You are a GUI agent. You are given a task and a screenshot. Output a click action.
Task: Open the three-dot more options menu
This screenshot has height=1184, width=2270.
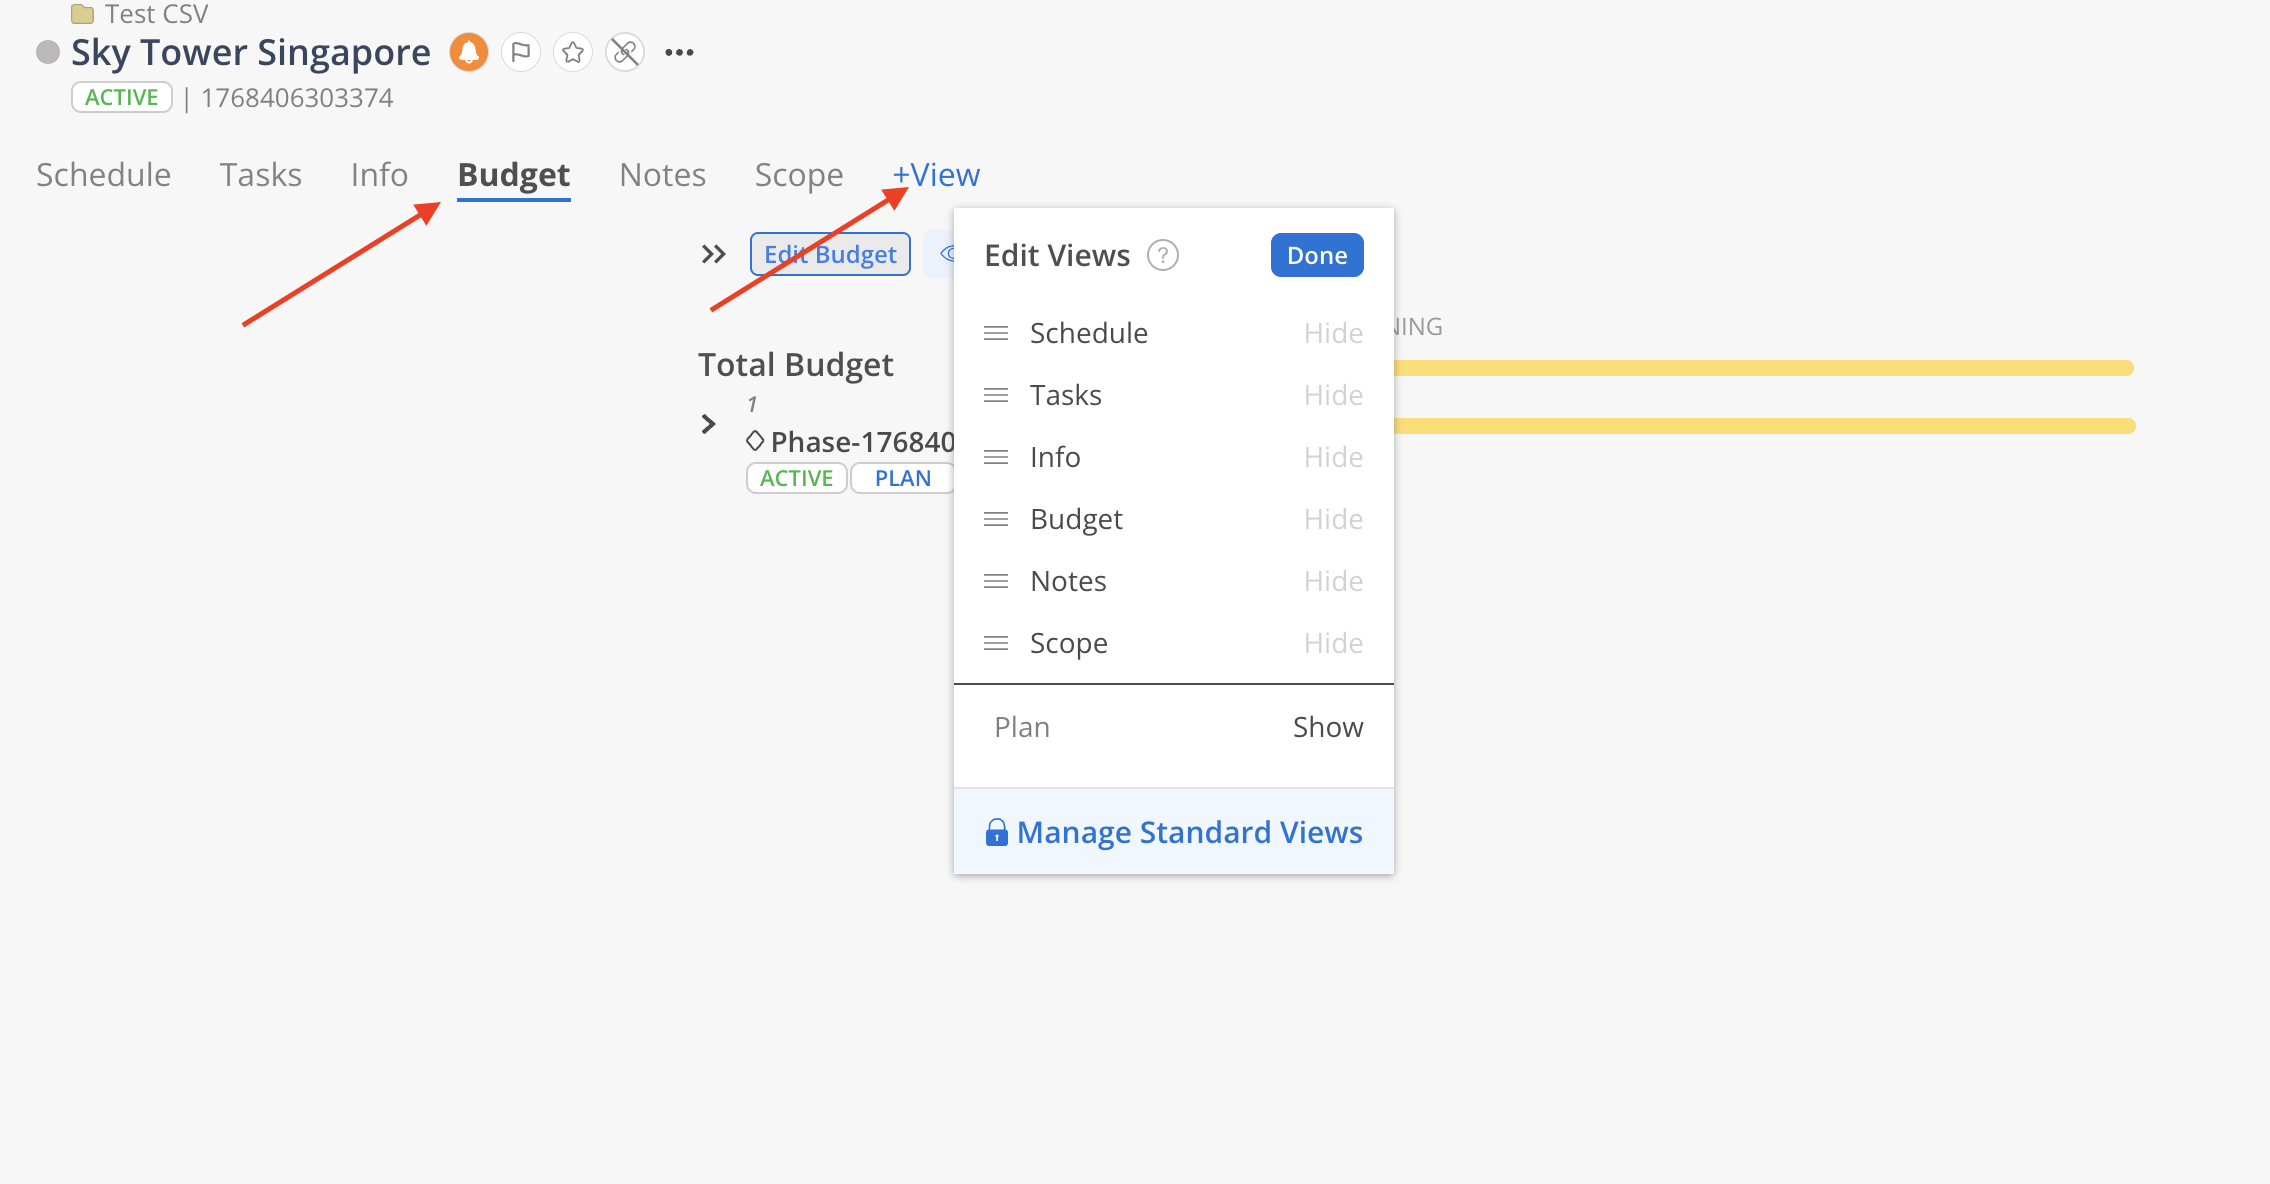tap(679, 53)
